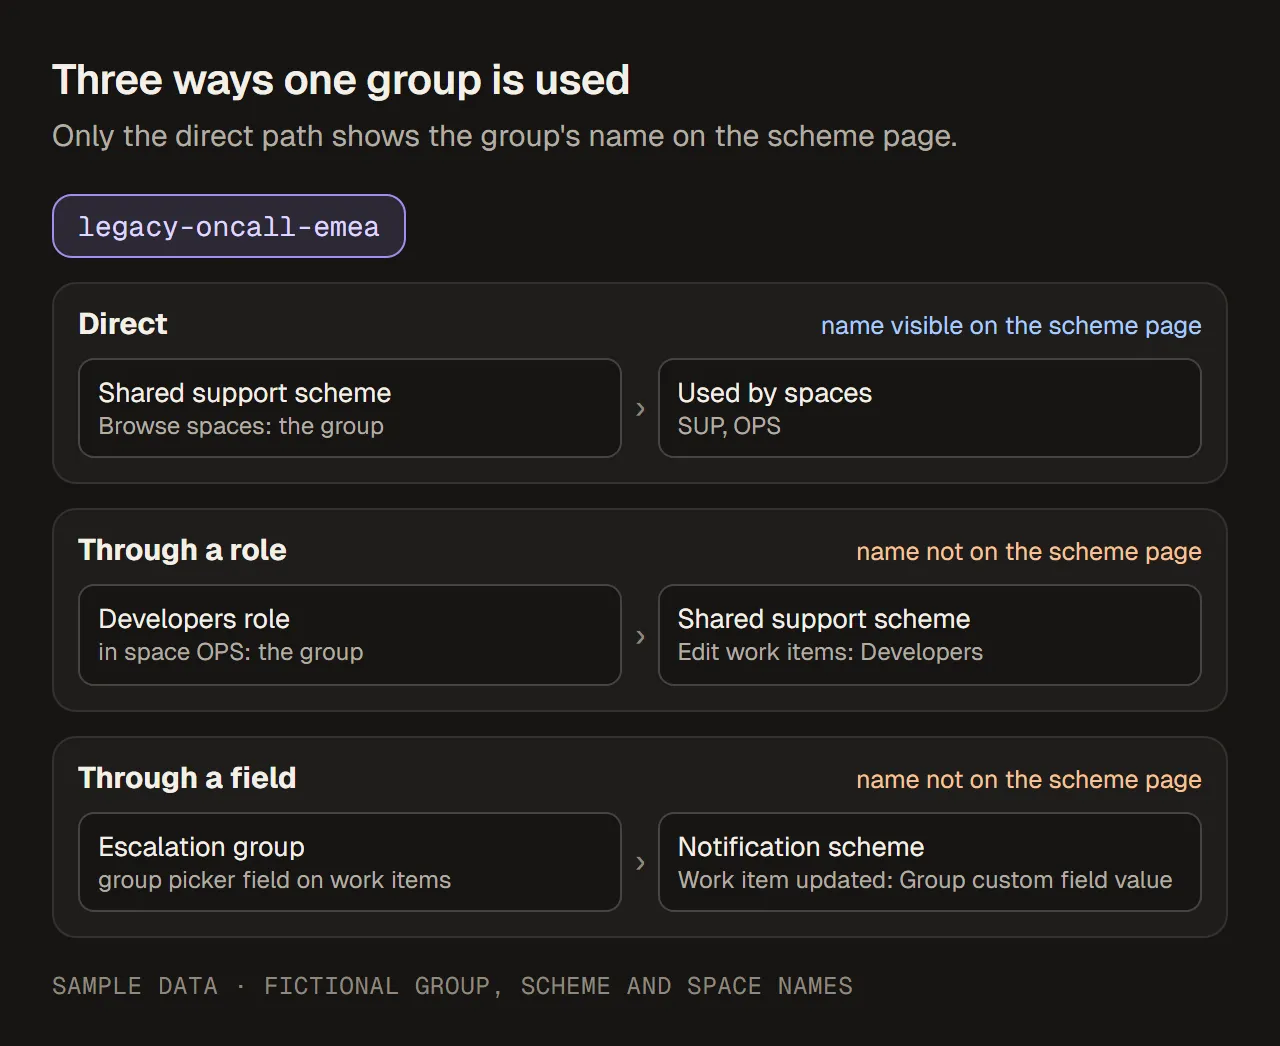Click 'in space OPS: the group' text
This screenshot has width=1280, height=1046.
pos(231,652)
